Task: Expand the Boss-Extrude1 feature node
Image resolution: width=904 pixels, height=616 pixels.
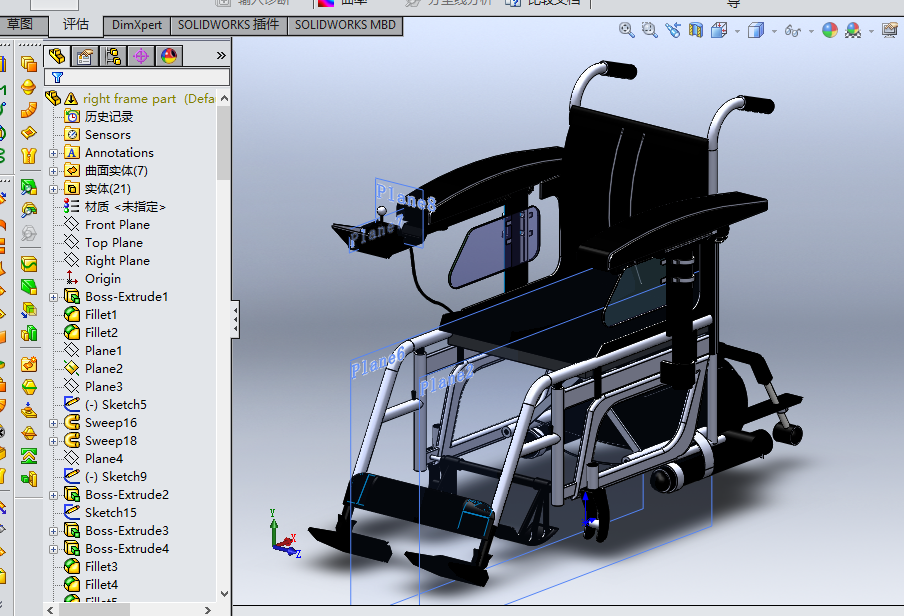Action: [54, 297]
